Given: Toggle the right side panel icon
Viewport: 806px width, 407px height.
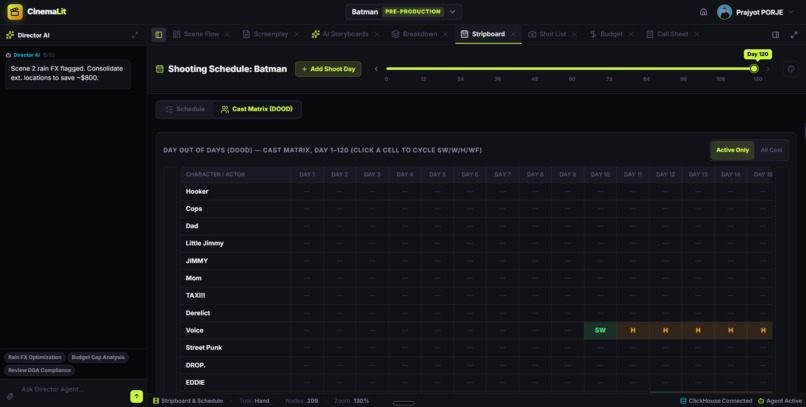Looking at the screenshot, I should (x=775, y=34).
